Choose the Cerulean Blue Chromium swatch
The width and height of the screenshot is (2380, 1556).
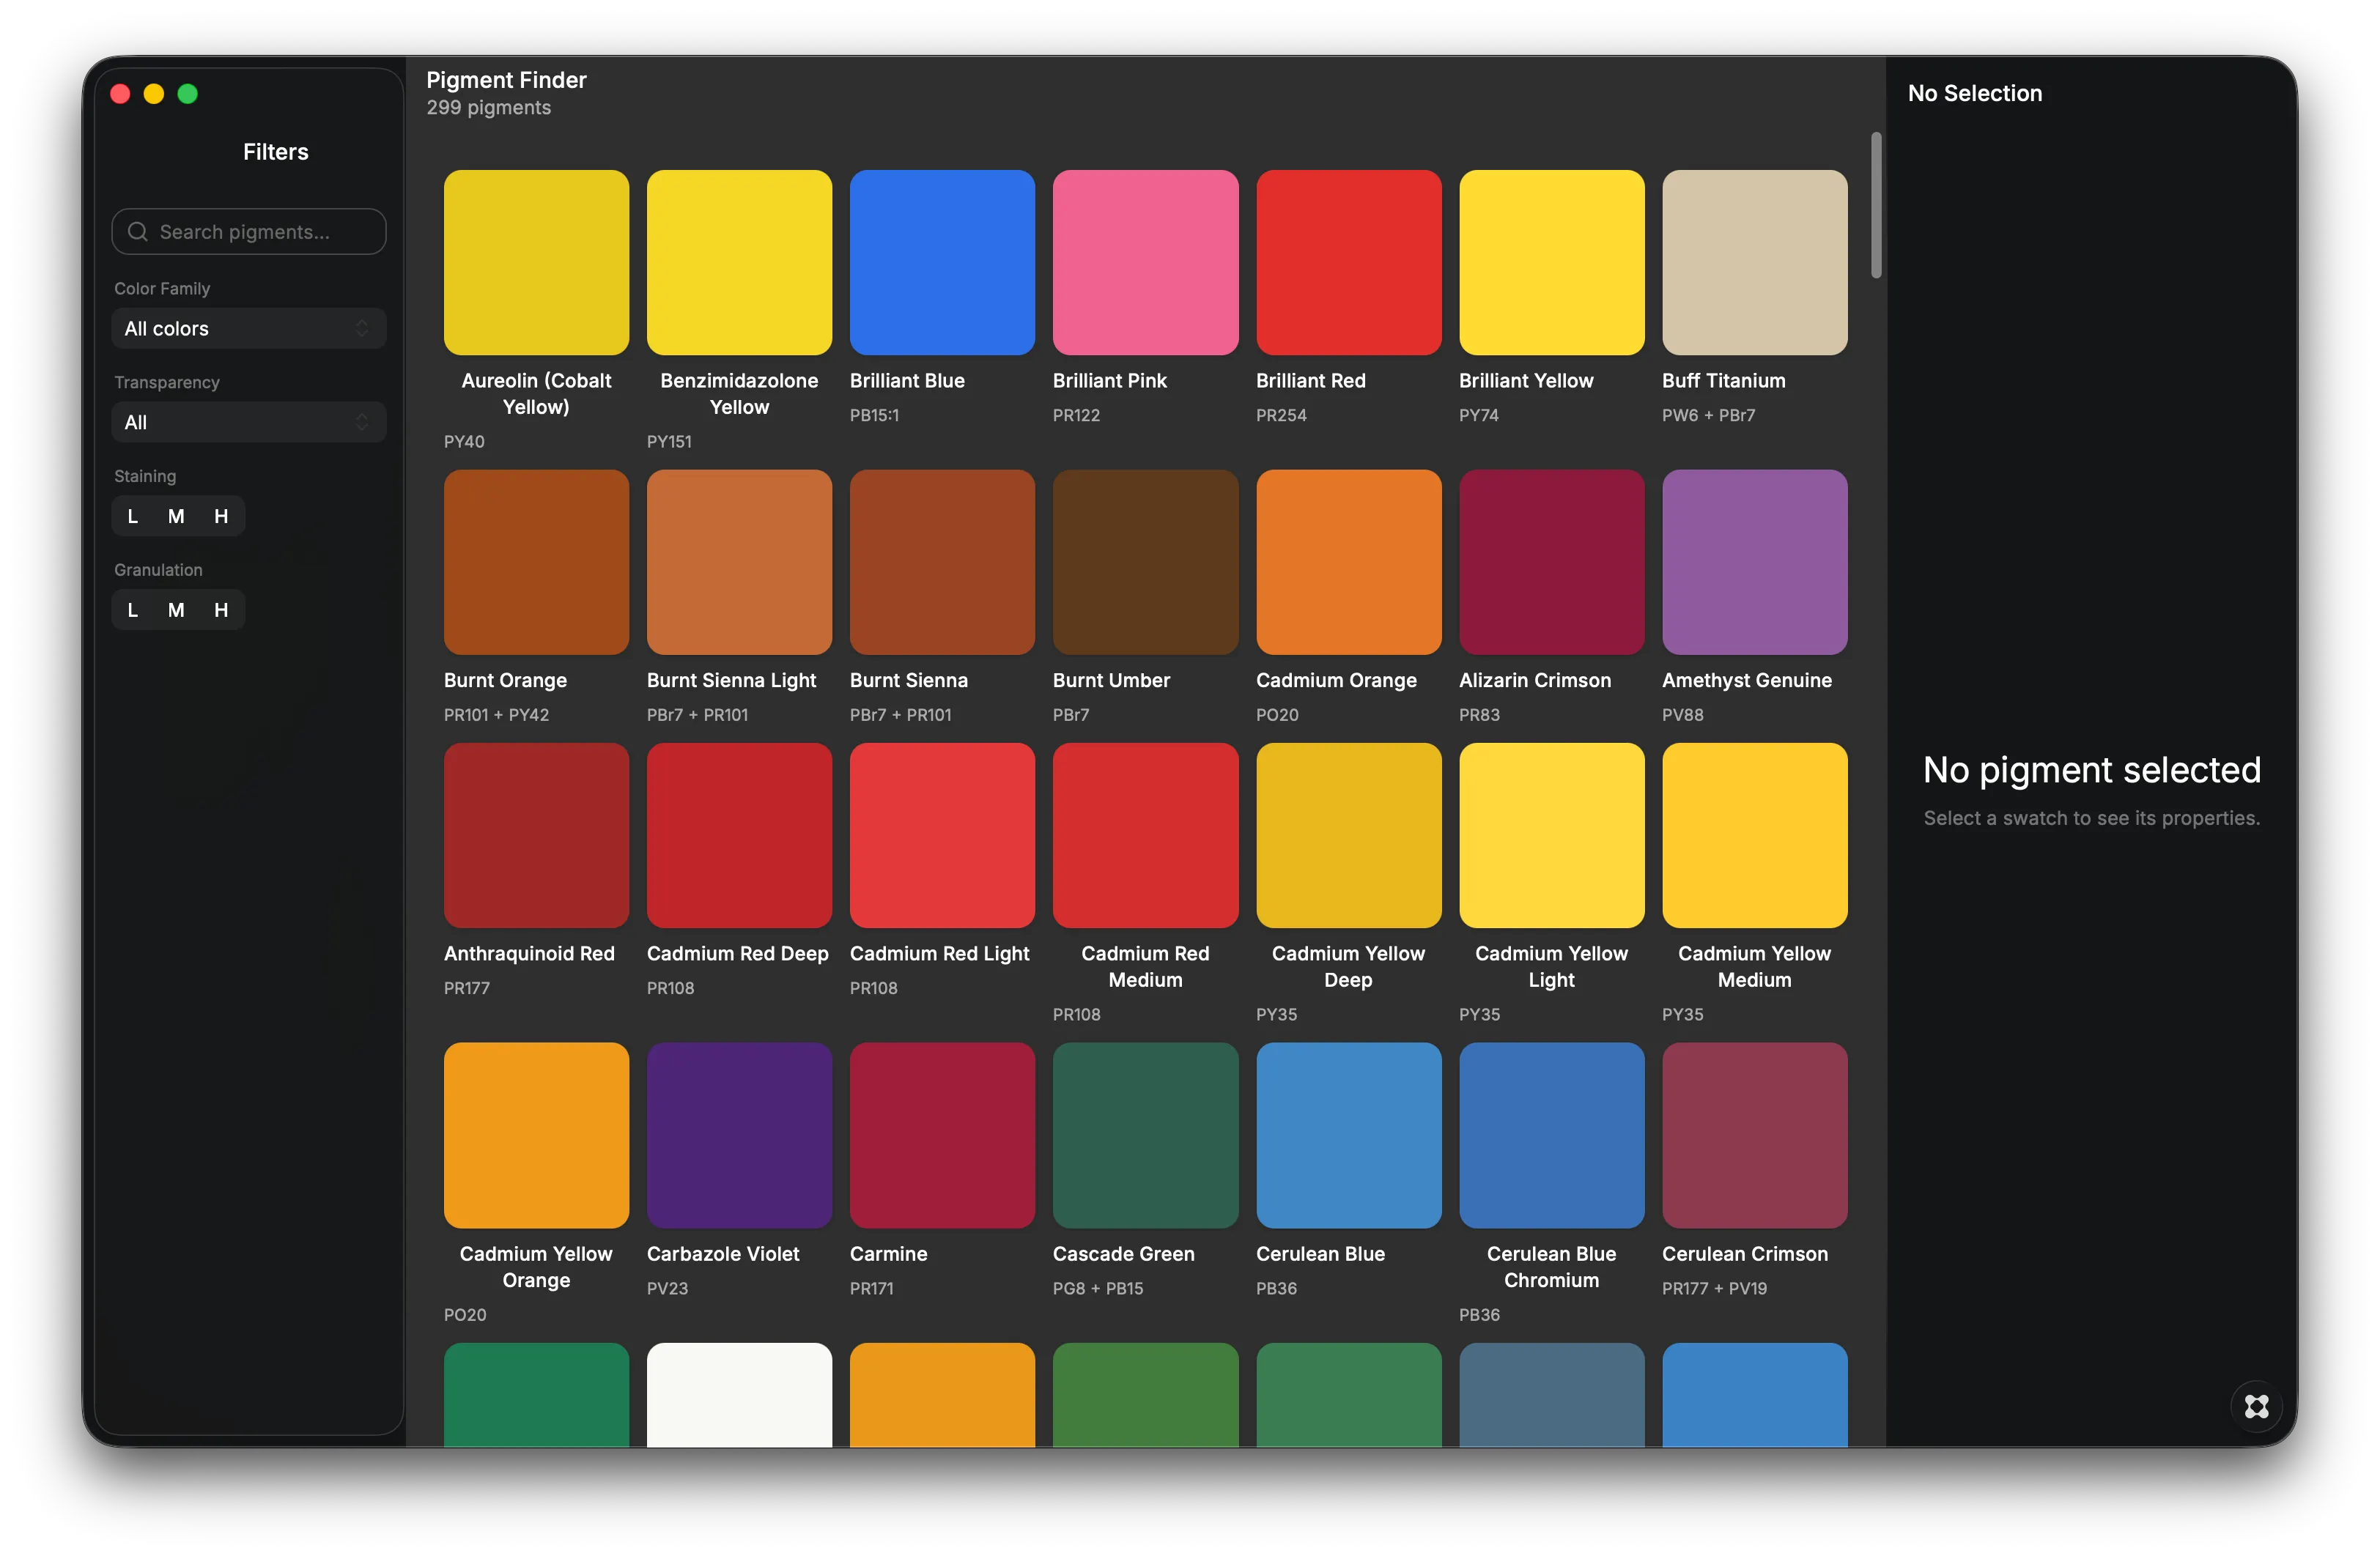click(x=1551, y=1136)
